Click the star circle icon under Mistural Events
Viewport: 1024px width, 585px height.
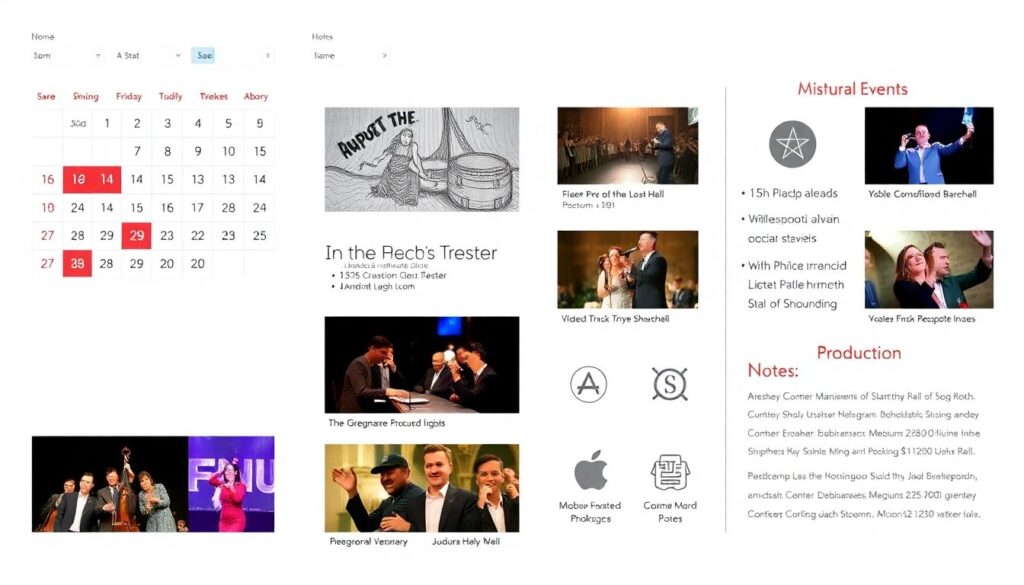(792, 144)
